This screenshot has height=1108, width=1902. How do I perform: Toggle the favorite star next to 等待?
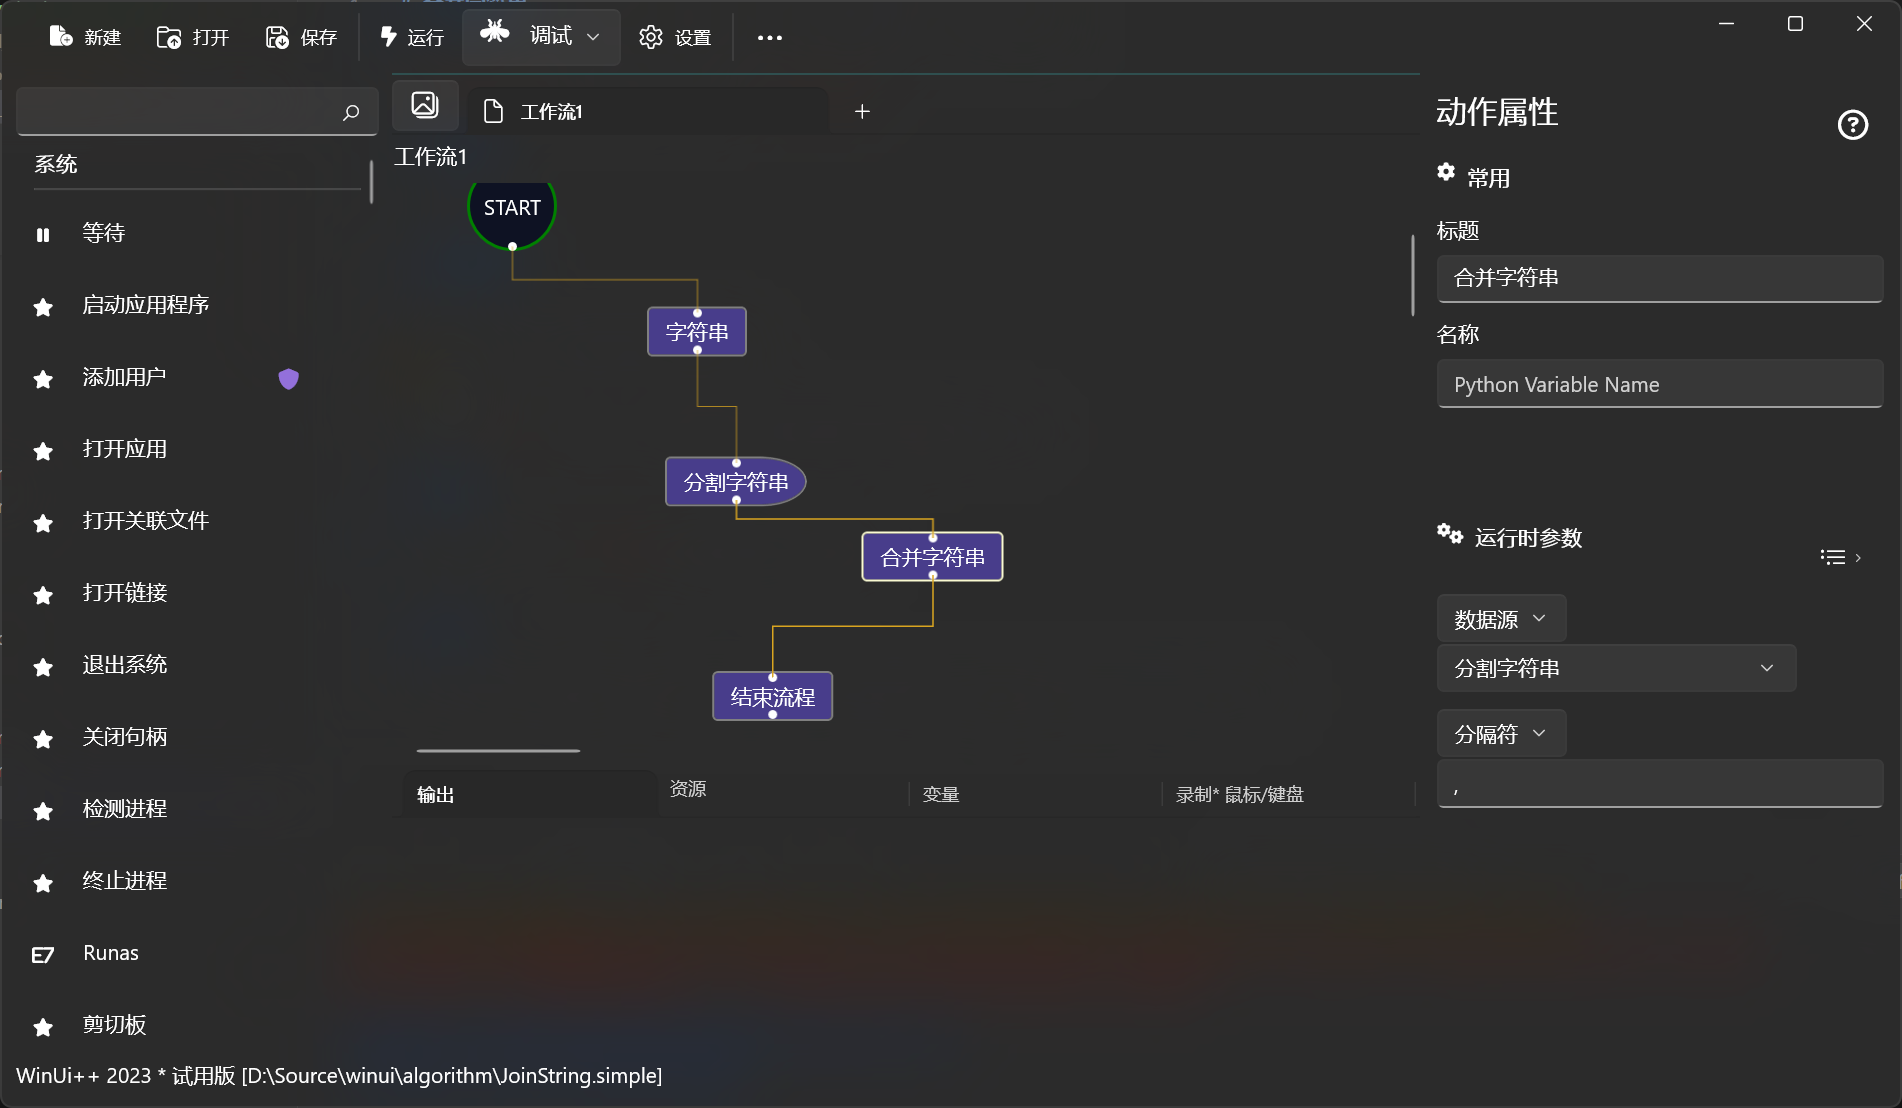(42, 235)
